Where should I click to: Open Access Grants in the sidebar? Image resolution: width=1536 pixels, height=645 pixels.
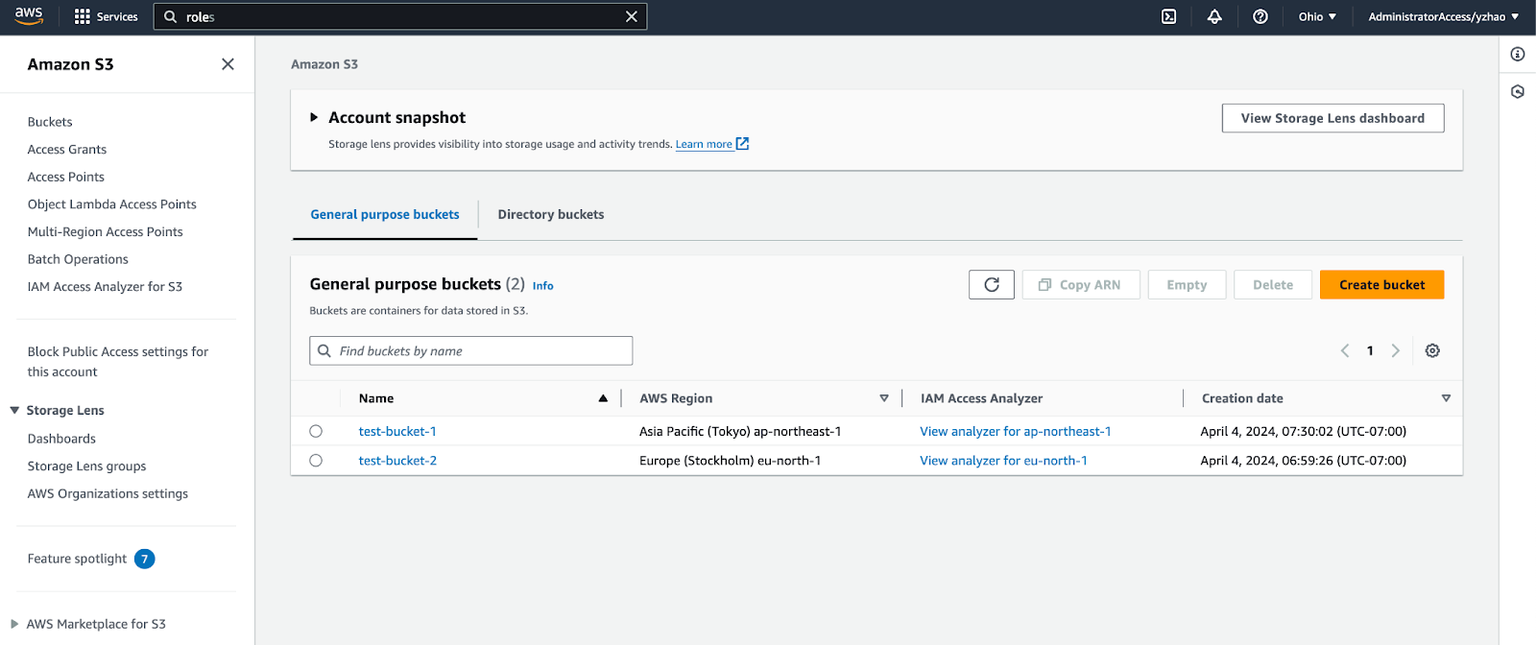point(67,149)
